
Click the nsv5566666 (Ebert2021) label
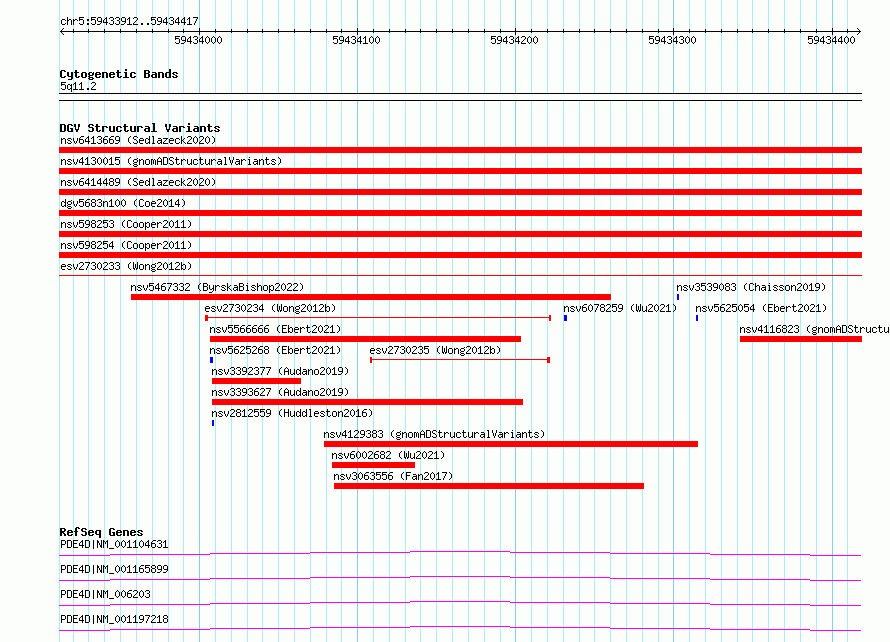click(275, 329)
